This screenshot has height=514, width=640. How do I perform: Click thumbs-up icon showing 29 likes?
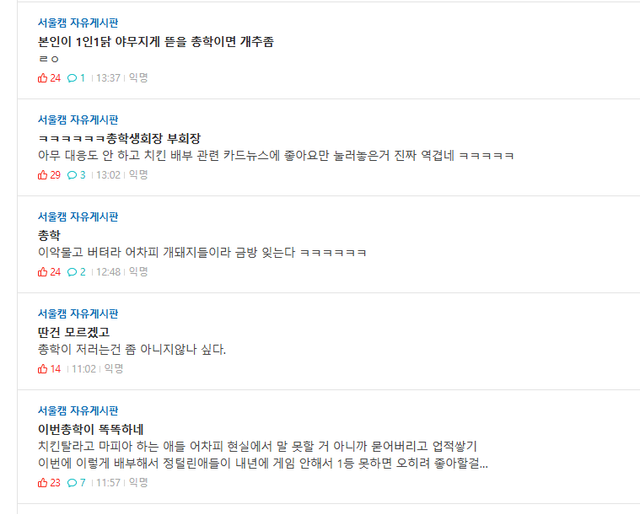pos(43,175)
